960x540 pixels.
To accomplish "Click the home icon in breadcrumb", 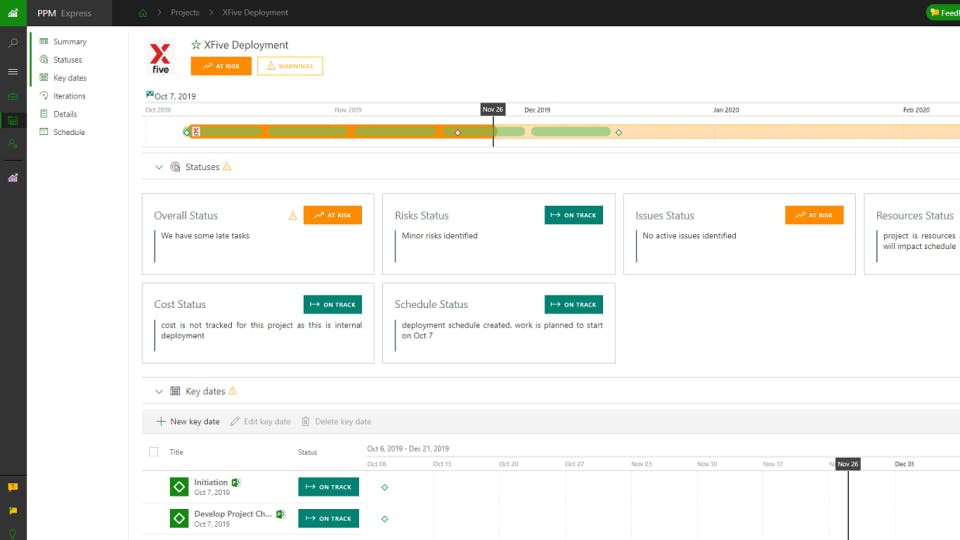I will (x=143, y=13).
